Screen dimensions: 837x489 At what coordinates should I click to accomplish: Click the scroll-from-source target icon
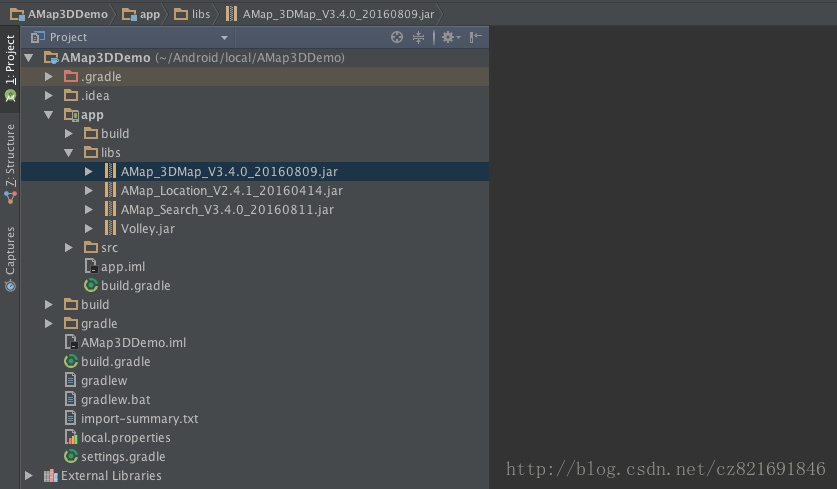[397, 37]
